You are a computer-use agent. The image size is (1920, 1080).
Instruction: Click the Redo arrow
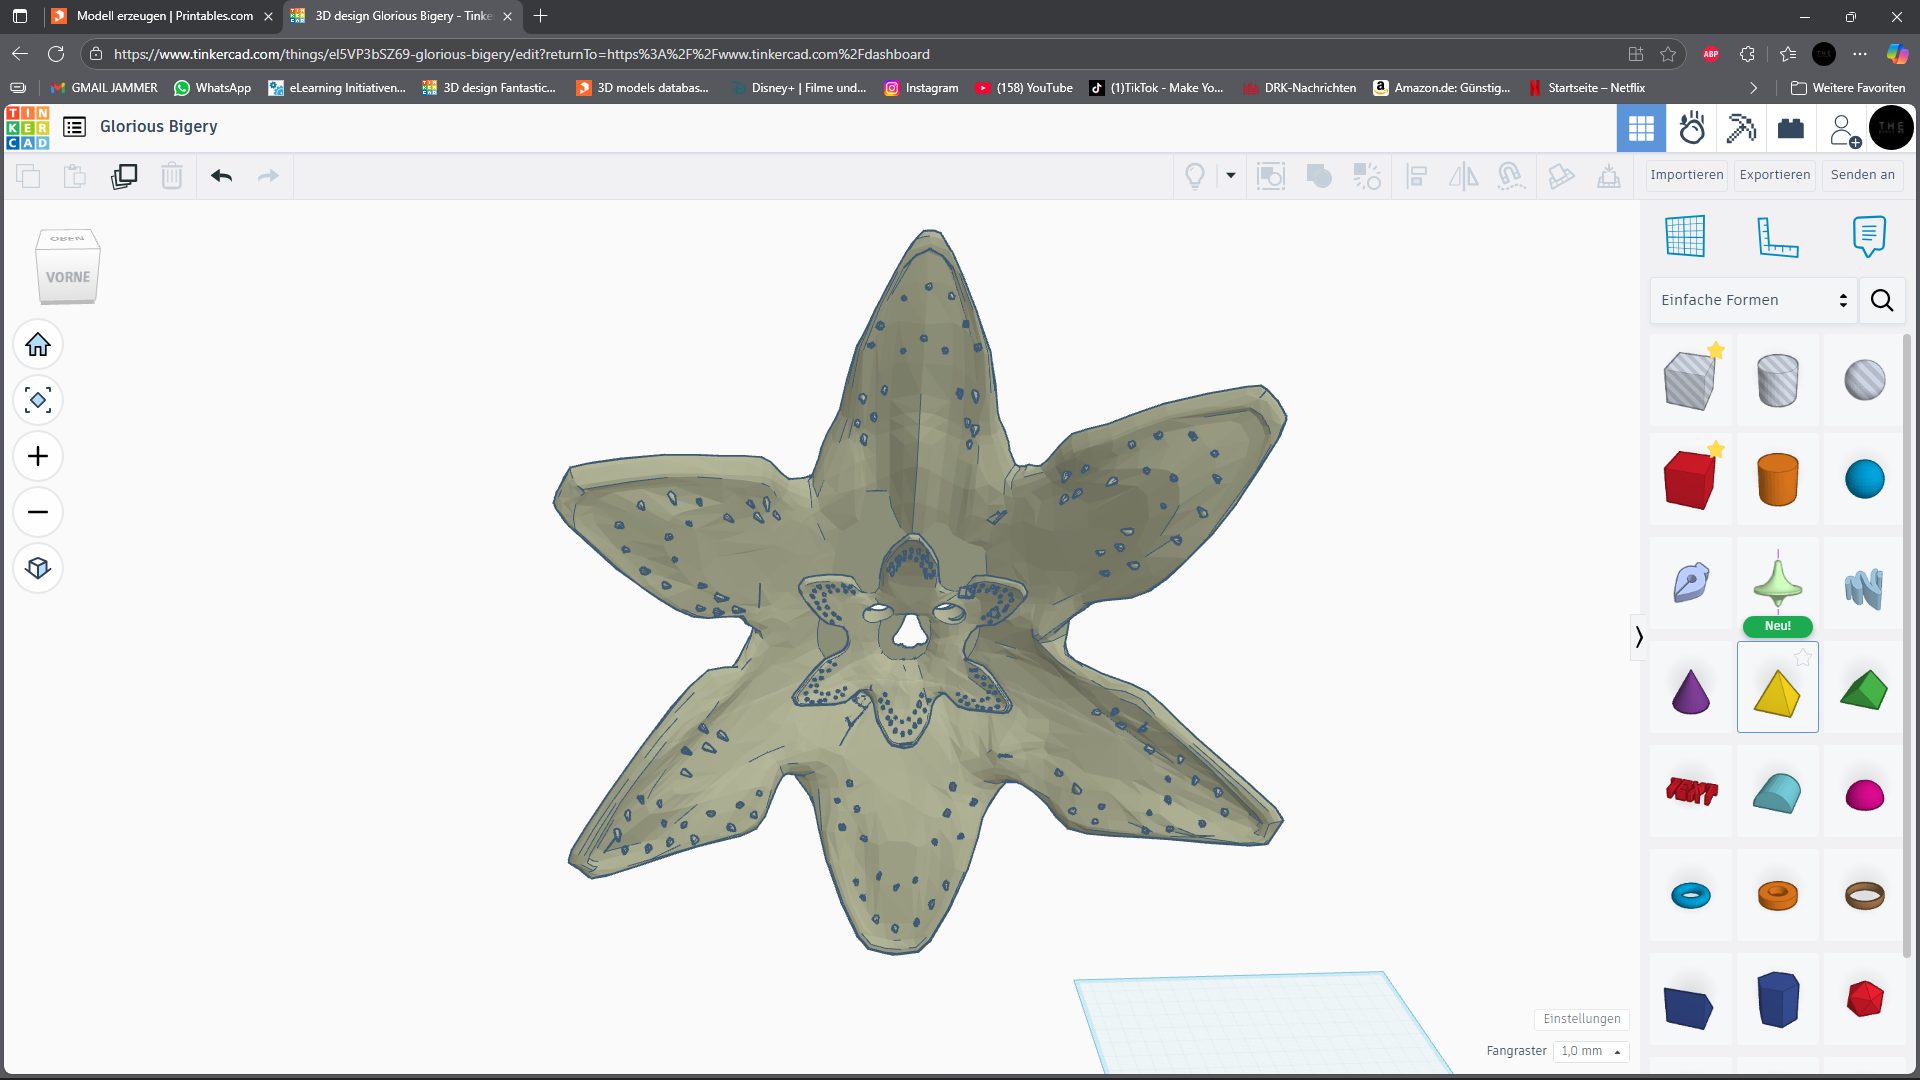268,176
